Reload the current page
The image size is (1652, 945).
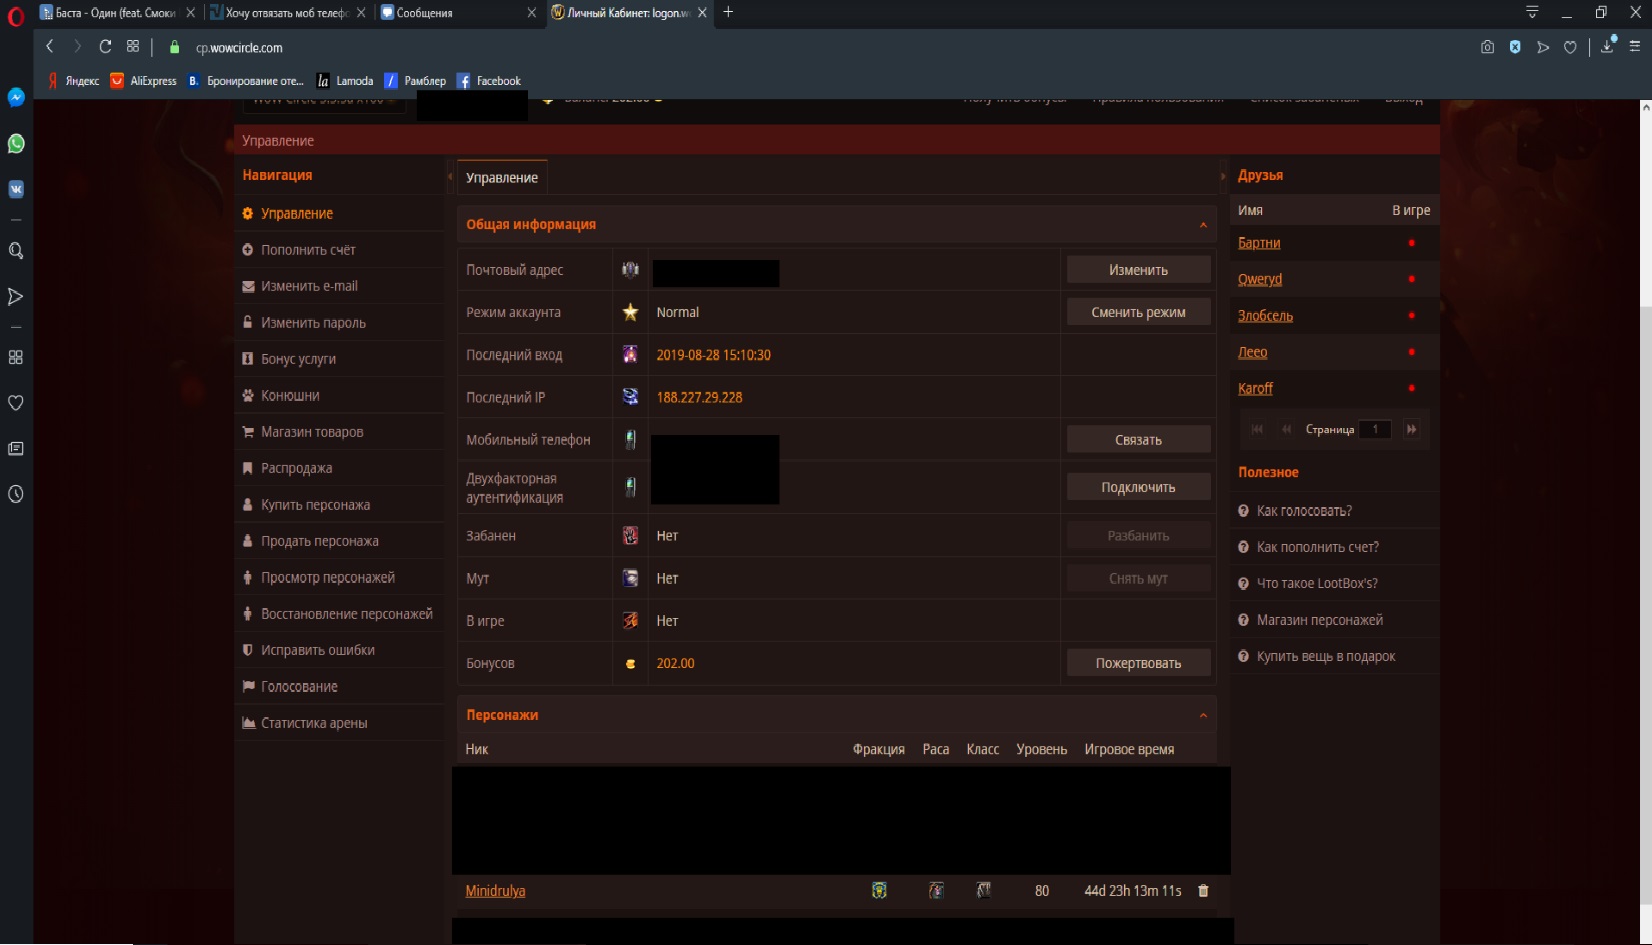[x=105, y=47]
